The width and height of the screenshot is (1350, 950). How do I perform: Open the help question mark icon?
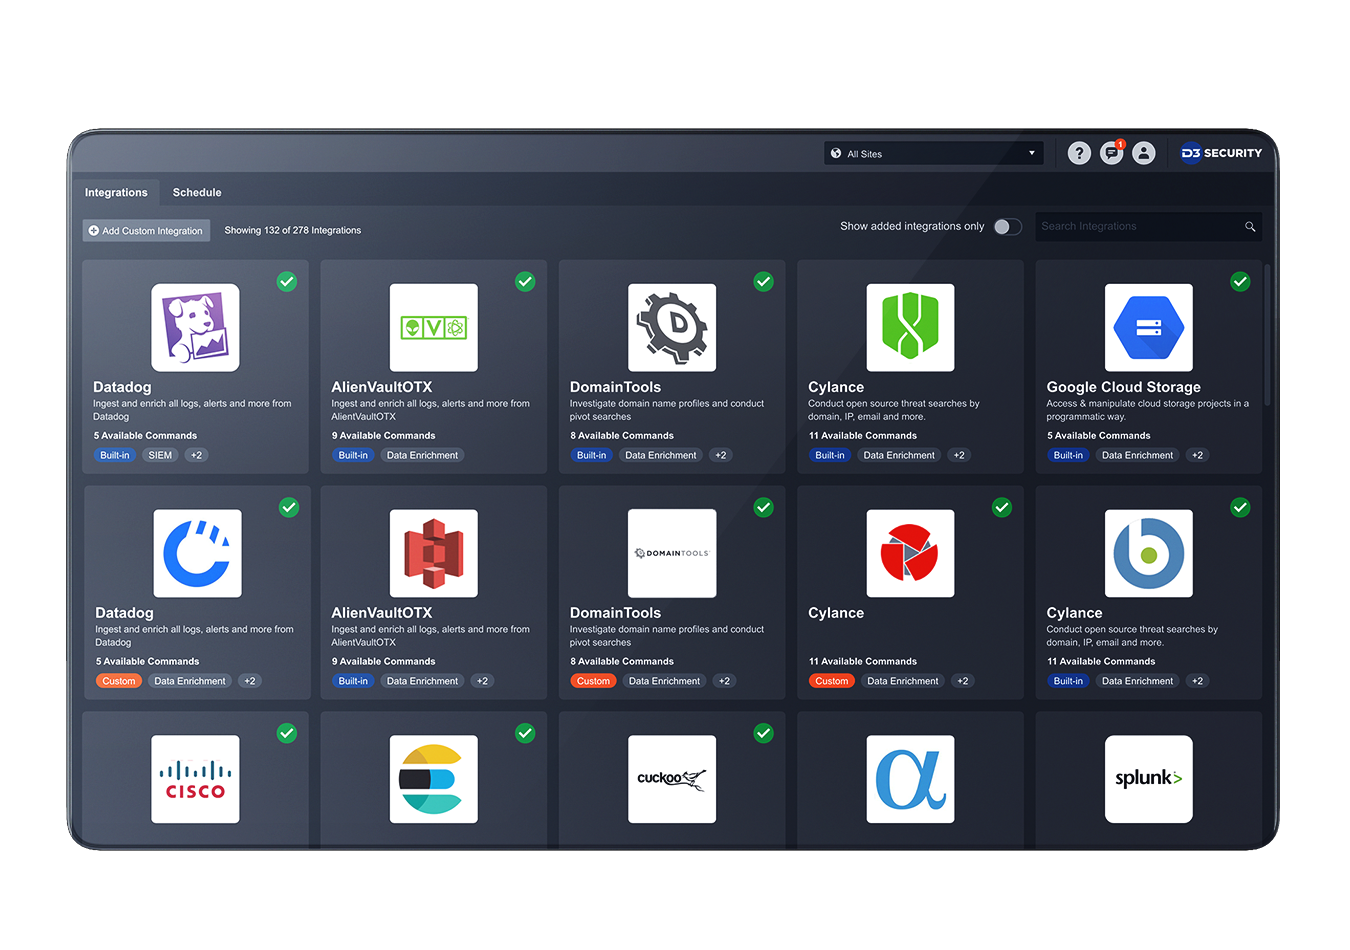[x=1079, y=153]
